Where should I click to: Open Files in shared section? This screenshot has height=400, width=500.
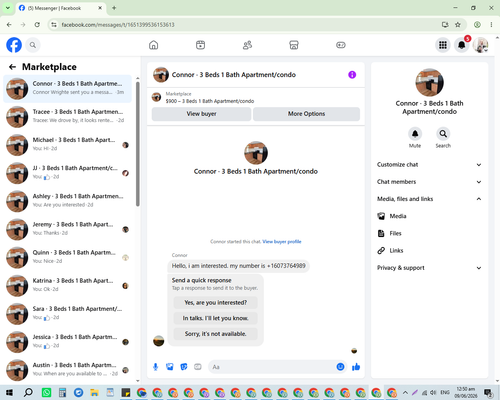(x=429, y=233)
